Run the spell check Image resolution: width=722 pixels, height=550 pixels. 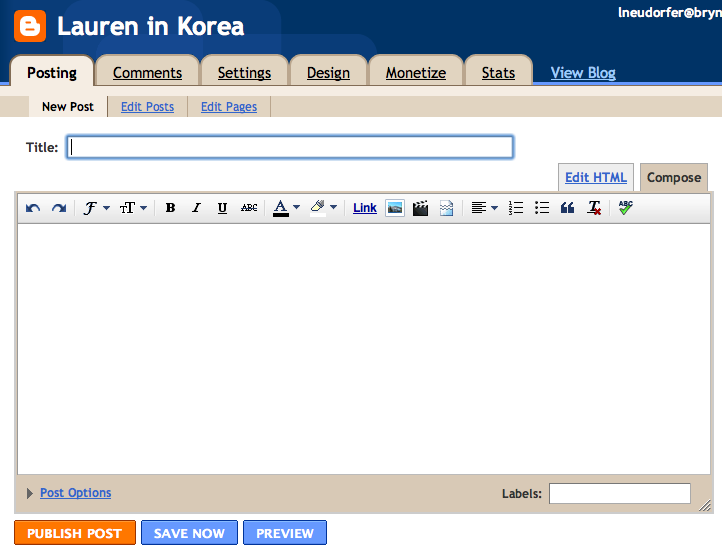(x=625, y=208)
